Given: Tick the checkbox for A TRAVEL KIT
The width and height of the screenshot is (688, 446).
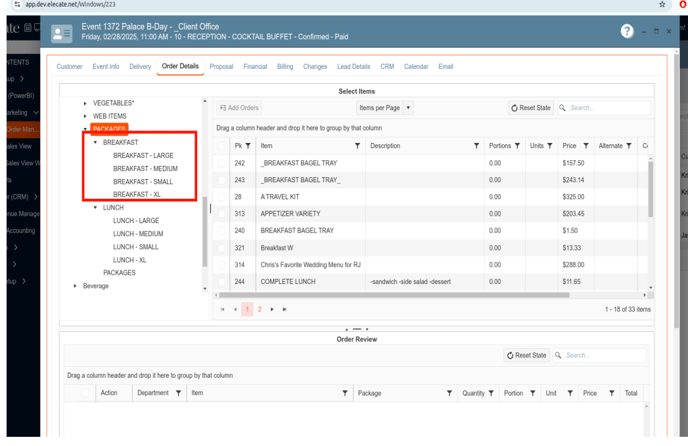Looking at the screenshot, I should [222, 197].
